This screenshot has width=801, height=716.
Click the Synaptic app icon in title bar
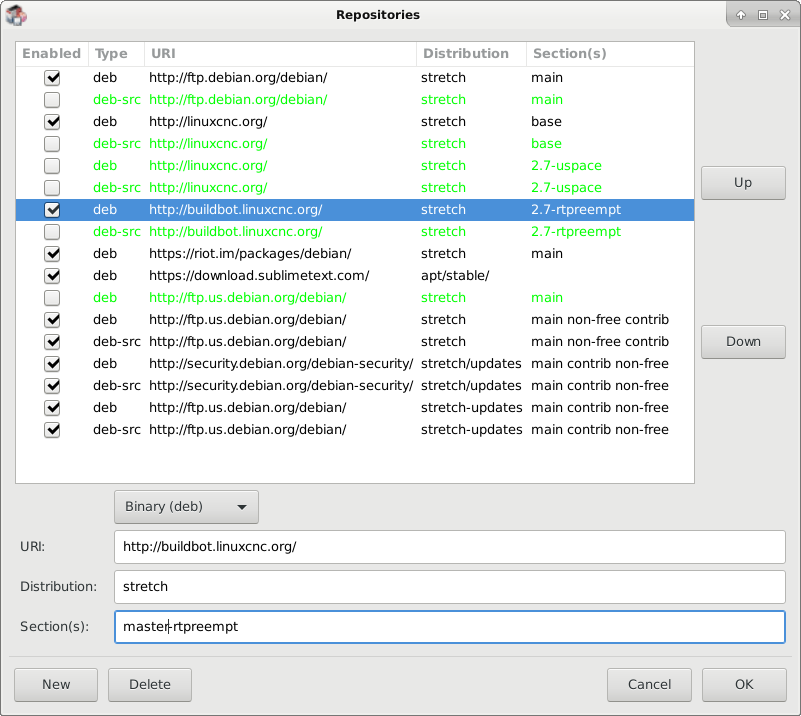coord(16,15)
